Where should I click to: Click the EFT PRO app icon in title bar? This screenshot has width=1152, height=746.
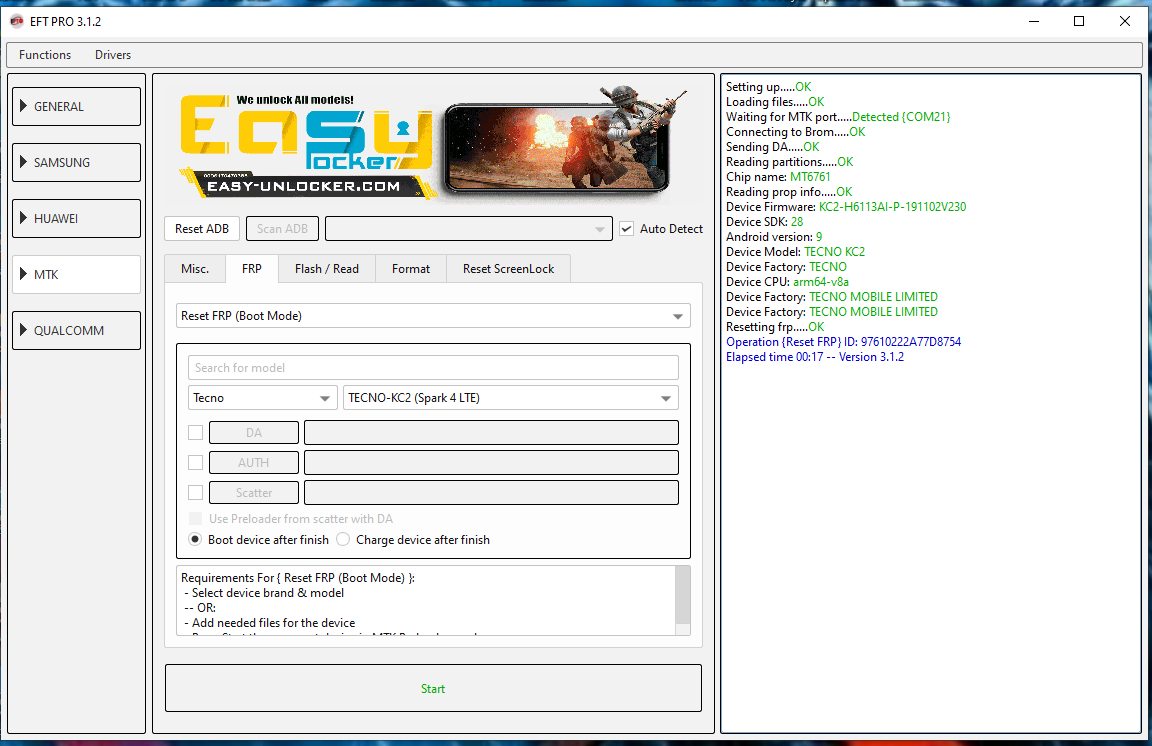pos(16,21)
